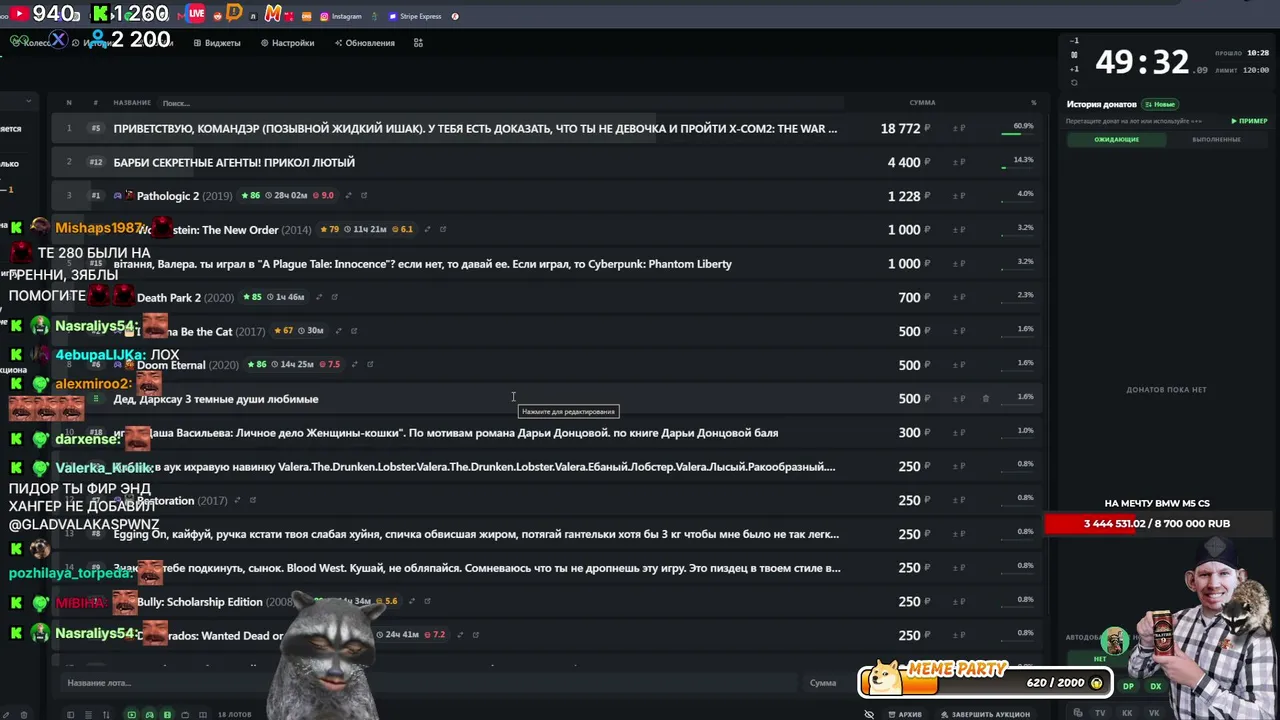Reset the auction timer
Image resolution: width=1280 pixels, height=720 pixels.
[1074, 82]
